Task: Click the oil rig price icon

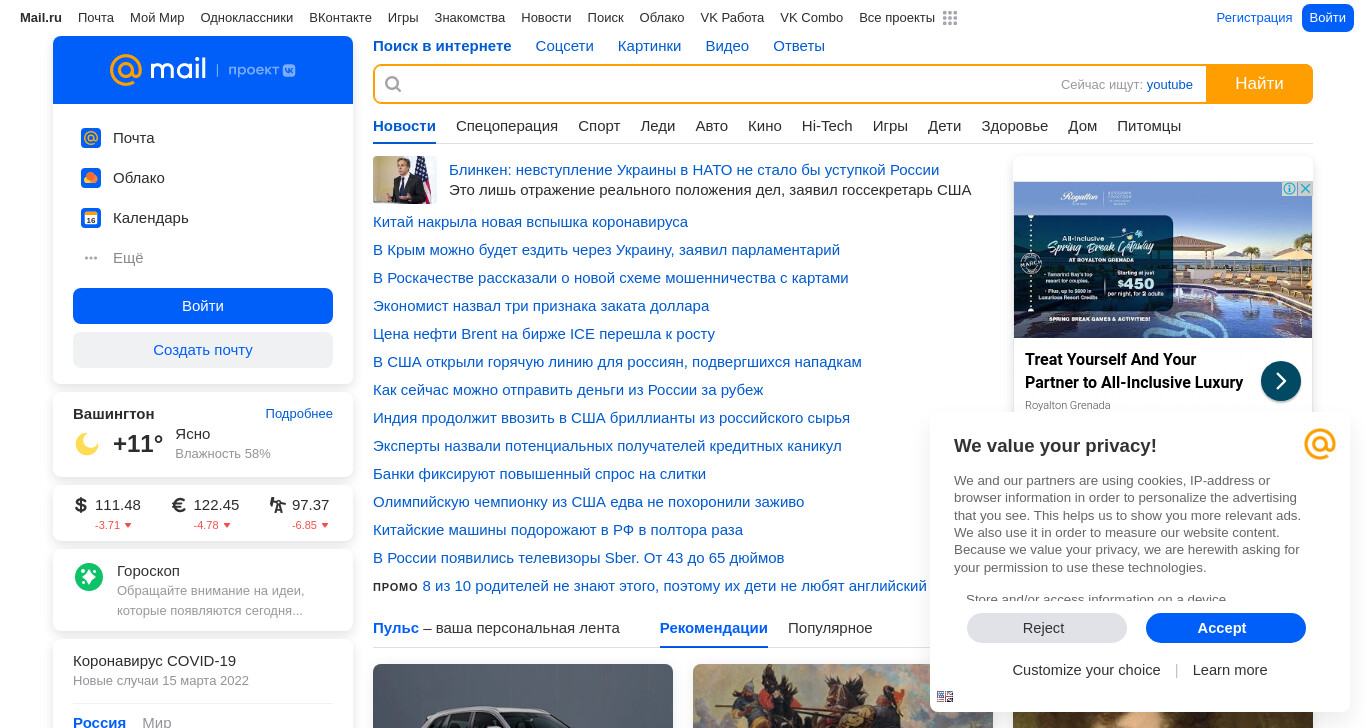Action: click(277, 505)
